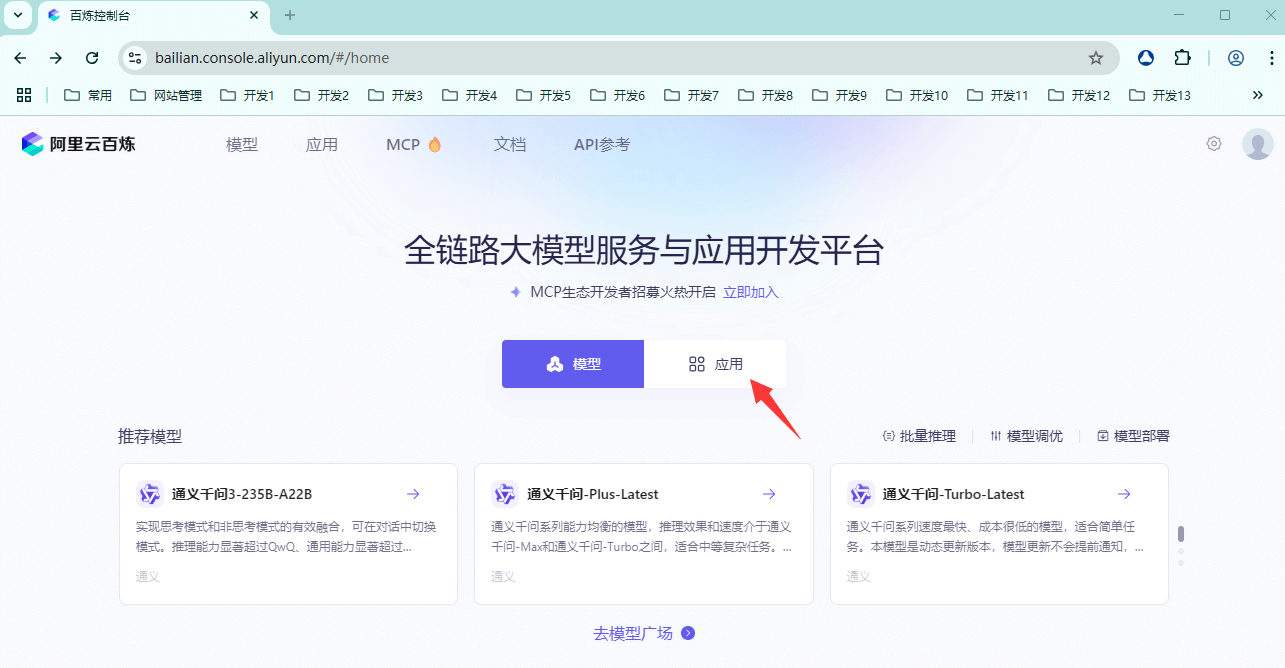Open the 开发8 bookmark folder

click(765, 95)
